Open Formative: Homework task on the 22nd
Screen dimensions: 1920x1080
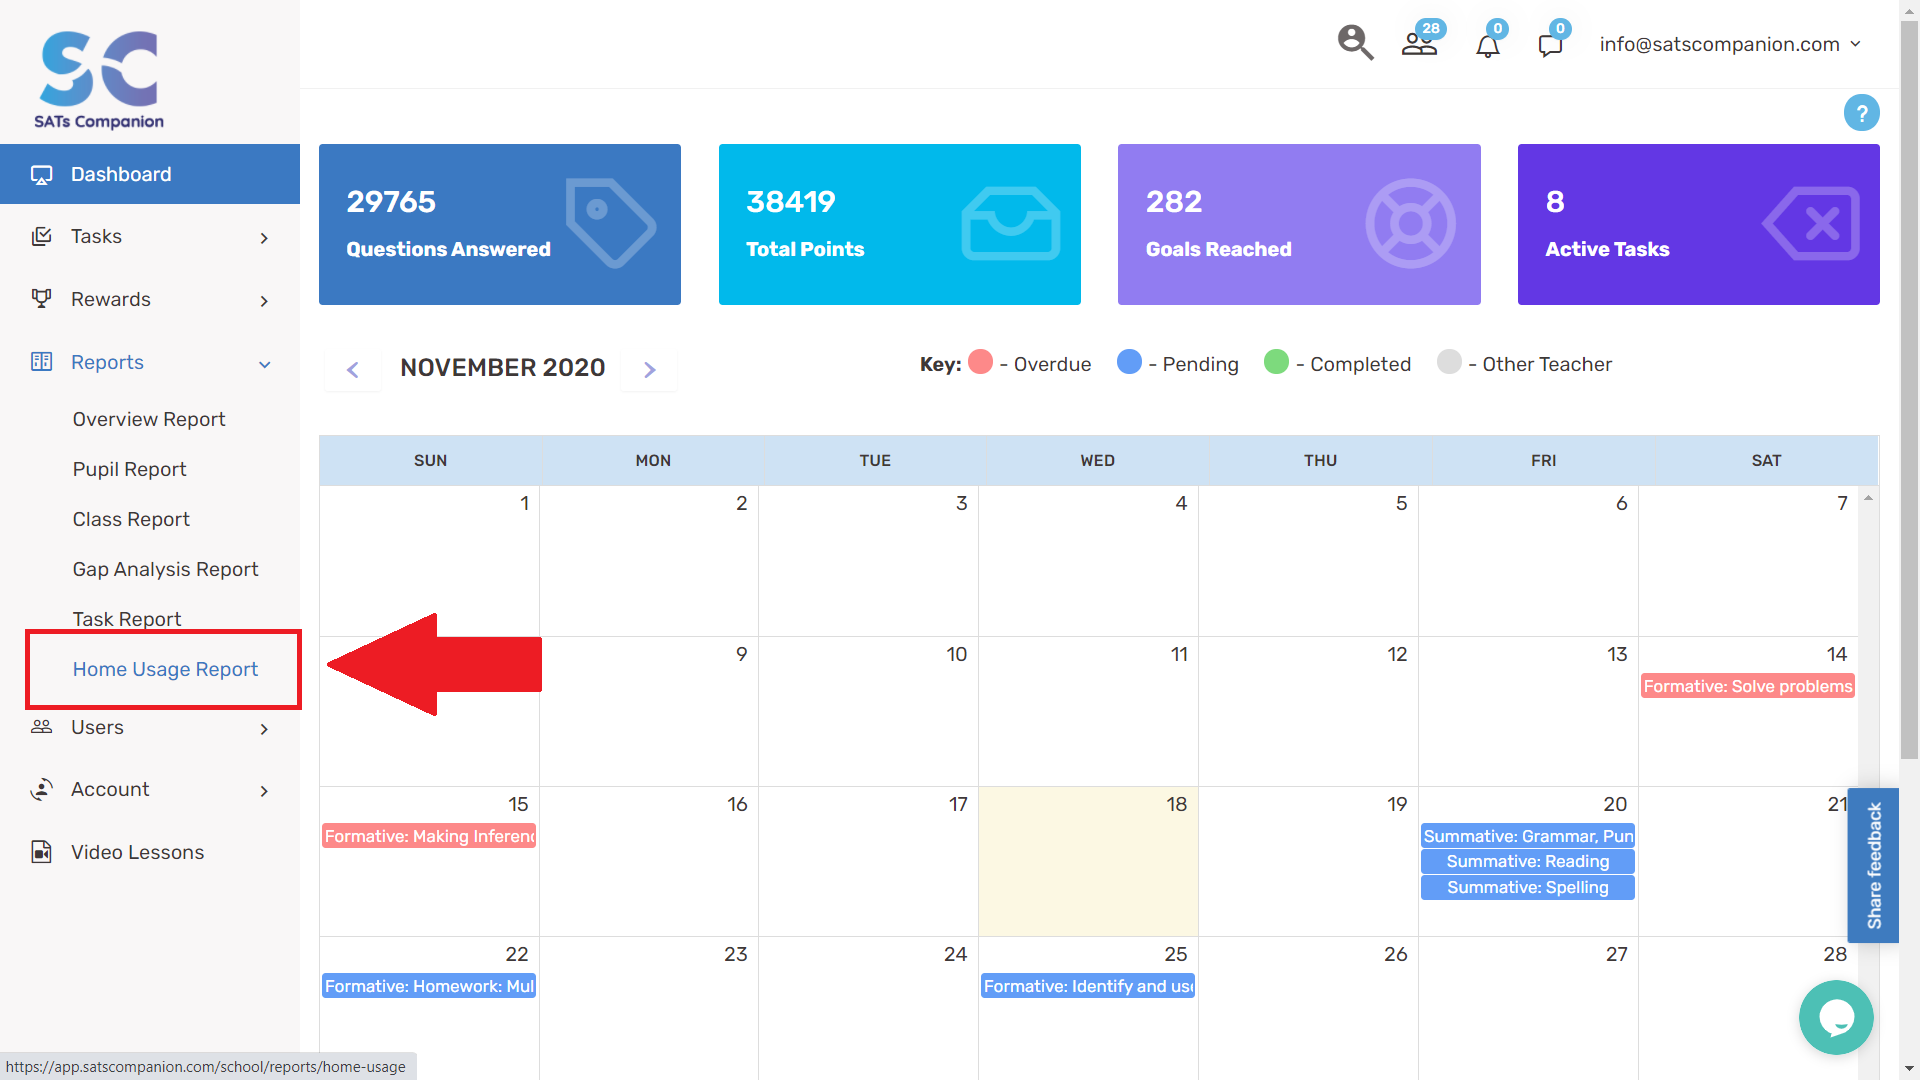[429, 986]
